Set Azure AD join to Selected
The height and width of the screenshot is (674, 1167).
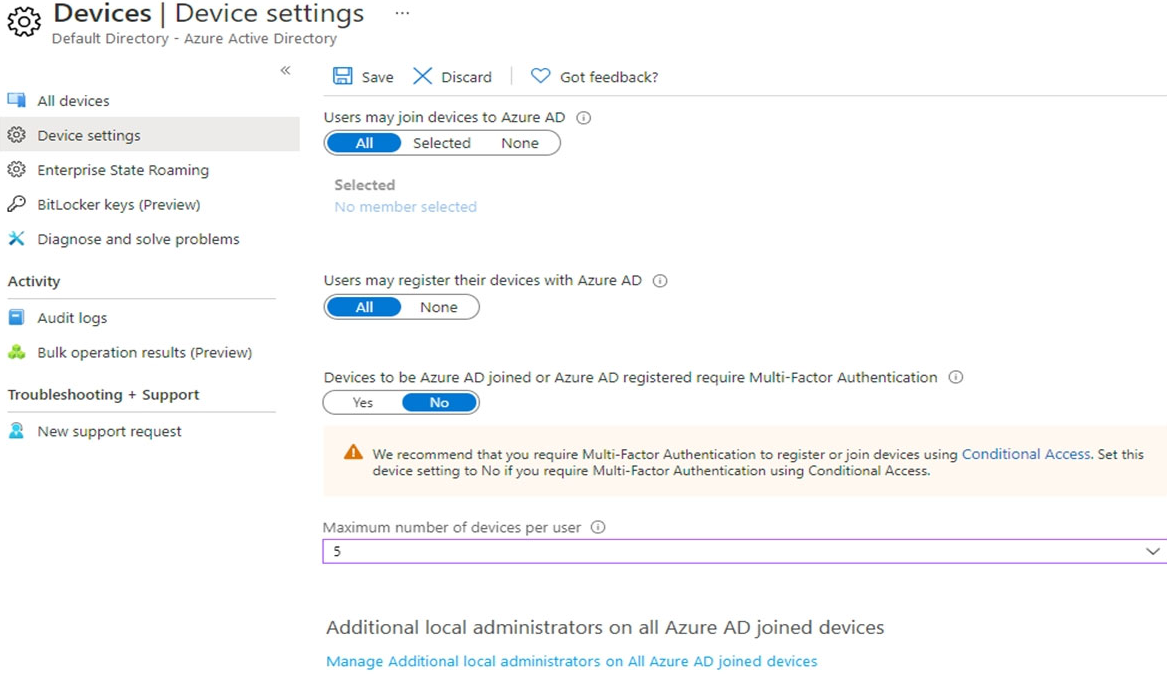pos(441,143)
